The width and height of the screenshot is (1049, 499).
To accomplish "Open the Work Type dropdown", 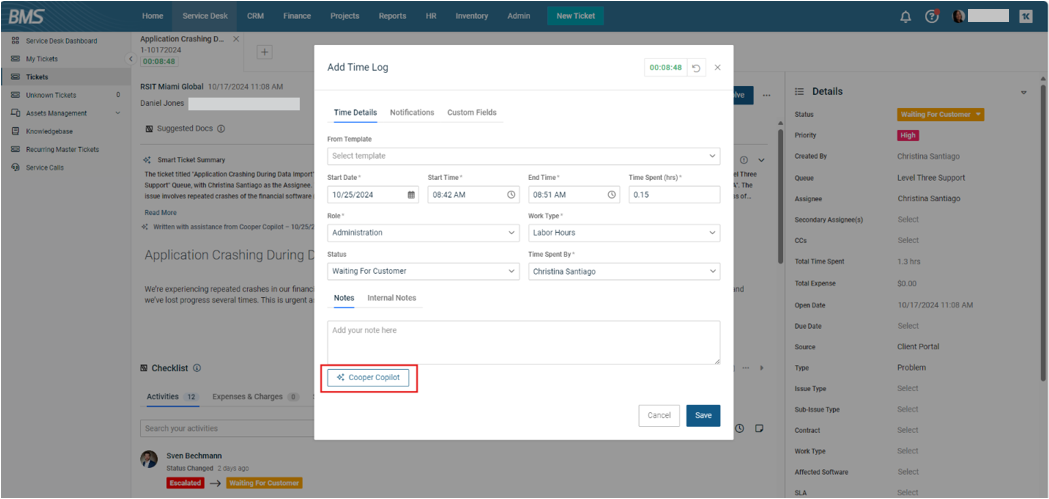I will click(623, 233).
